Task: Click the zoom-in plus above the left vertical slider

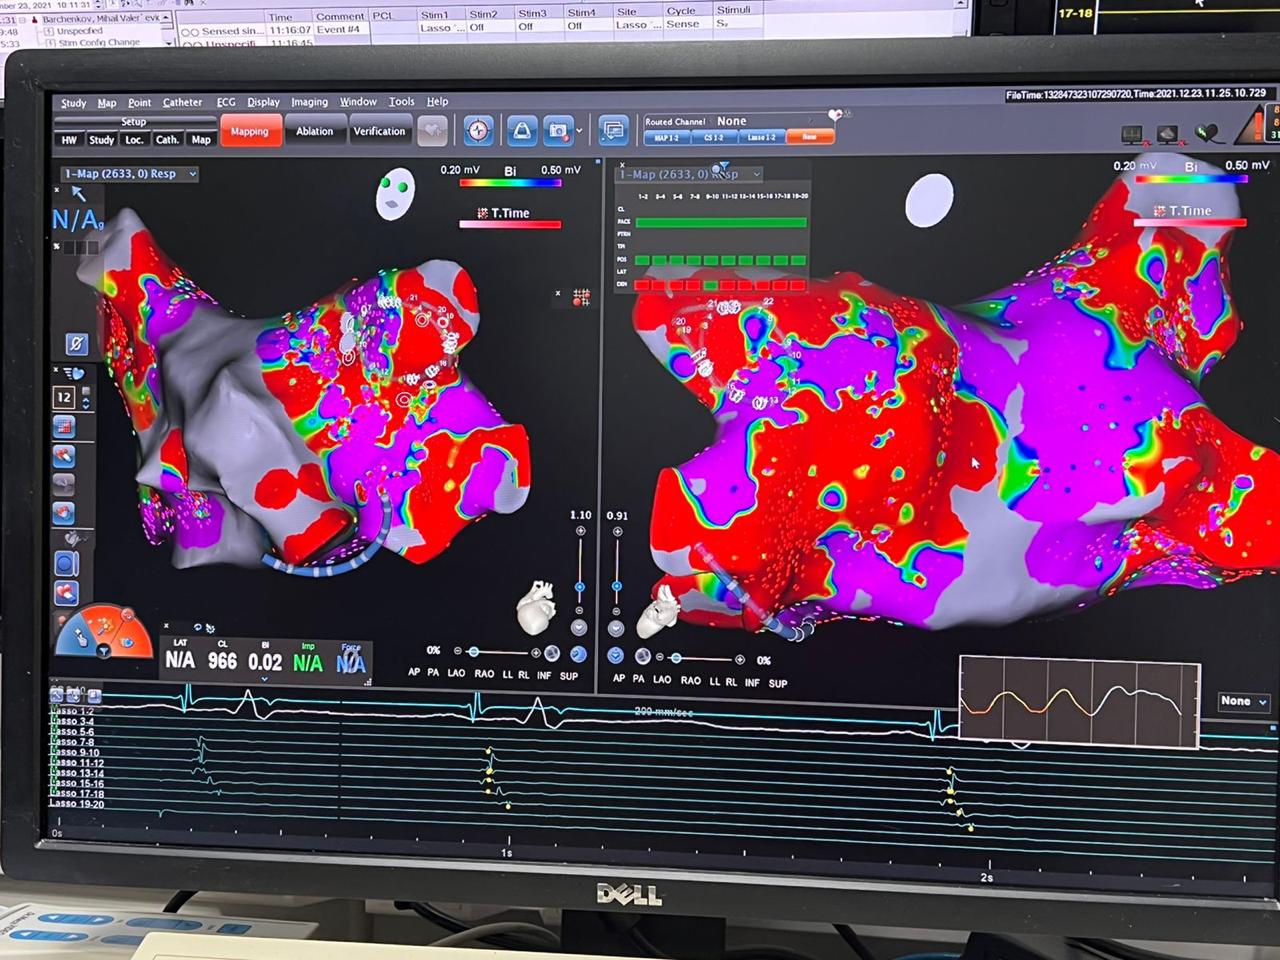Action: coord(580,531)
